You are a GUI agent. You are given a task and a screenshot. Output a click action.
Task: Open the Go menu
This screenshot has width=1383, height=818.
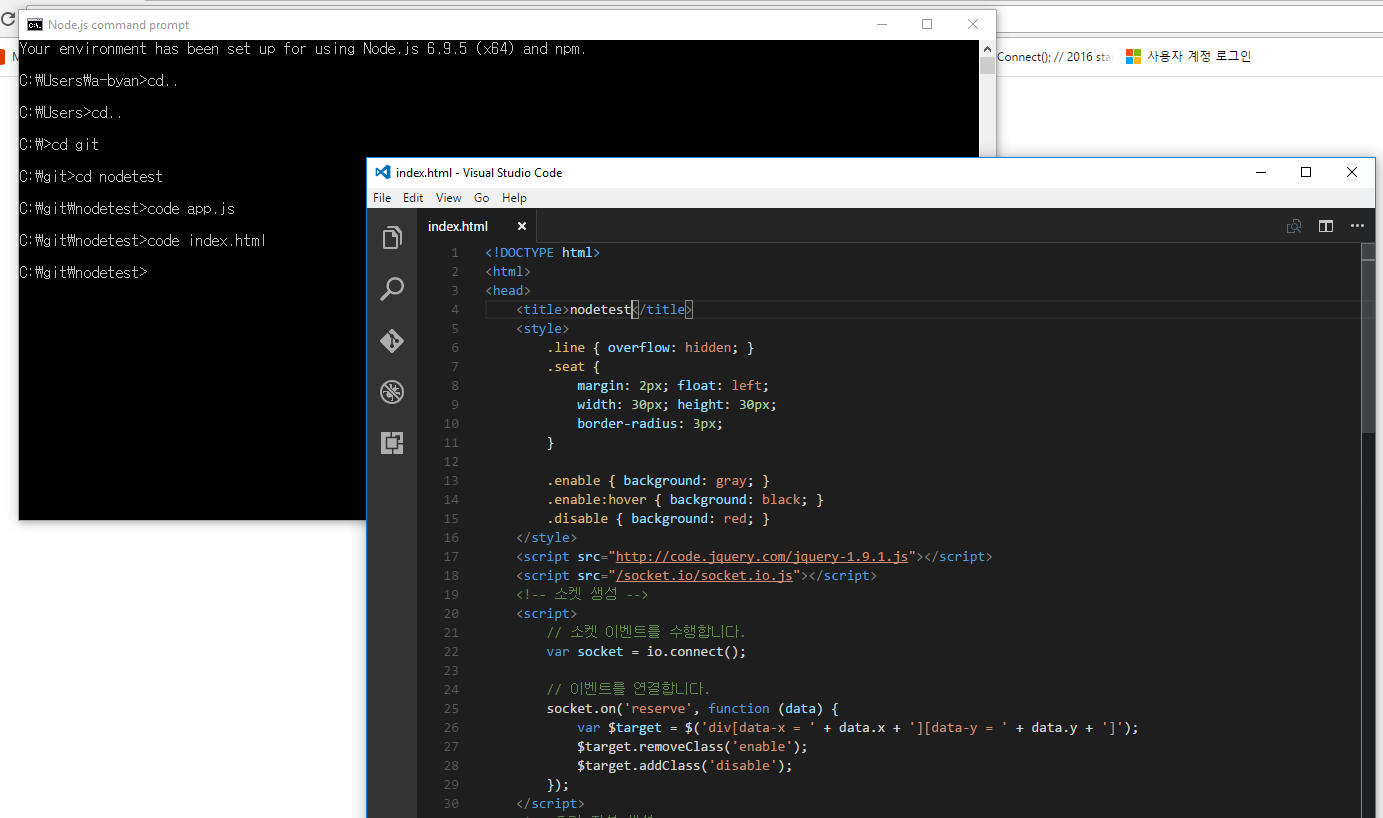[x=482, y=198]
